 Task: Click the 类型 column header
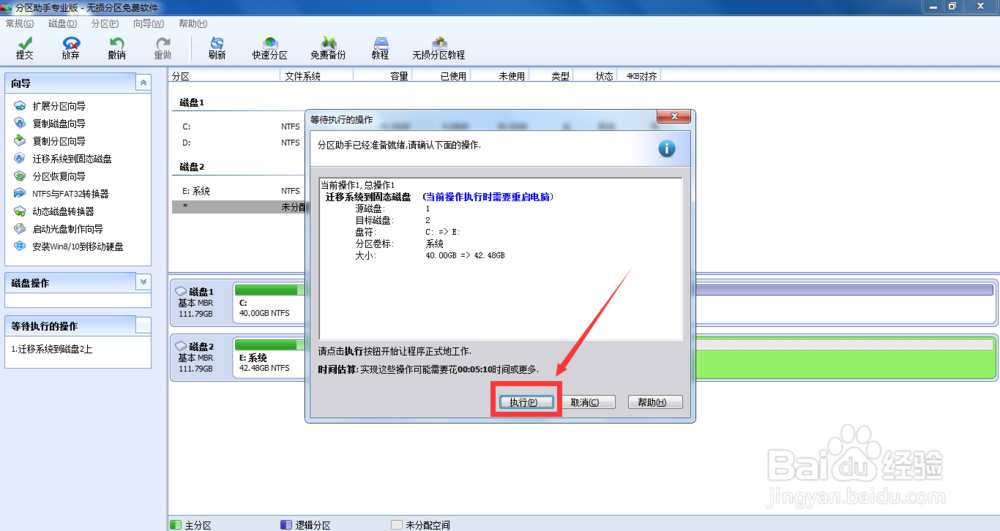point(552,76)
